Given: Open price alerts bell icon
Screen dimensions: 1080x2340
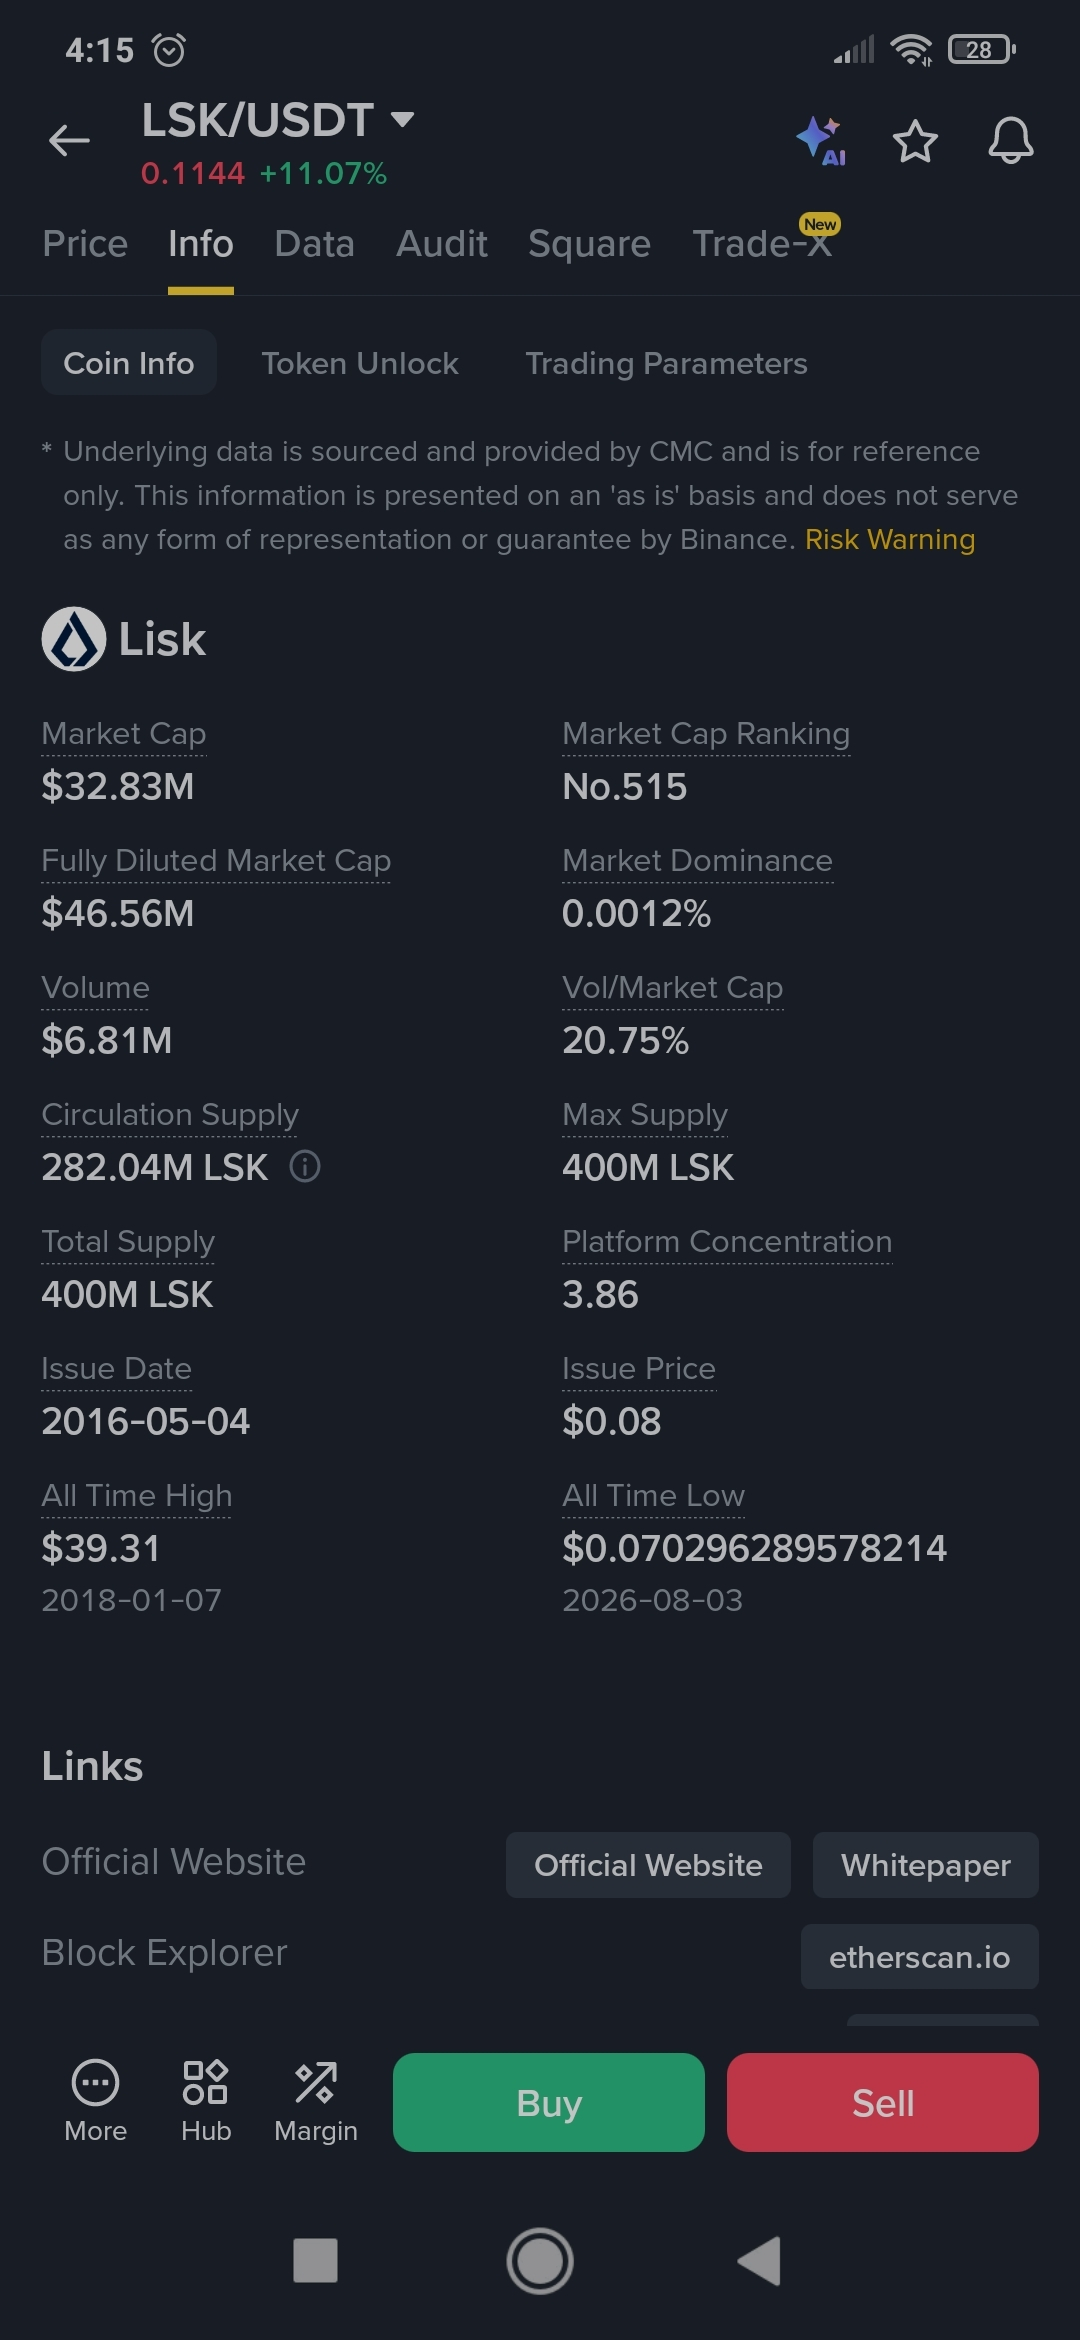Looking at the screenshot, I should [x=1011, y=140].
